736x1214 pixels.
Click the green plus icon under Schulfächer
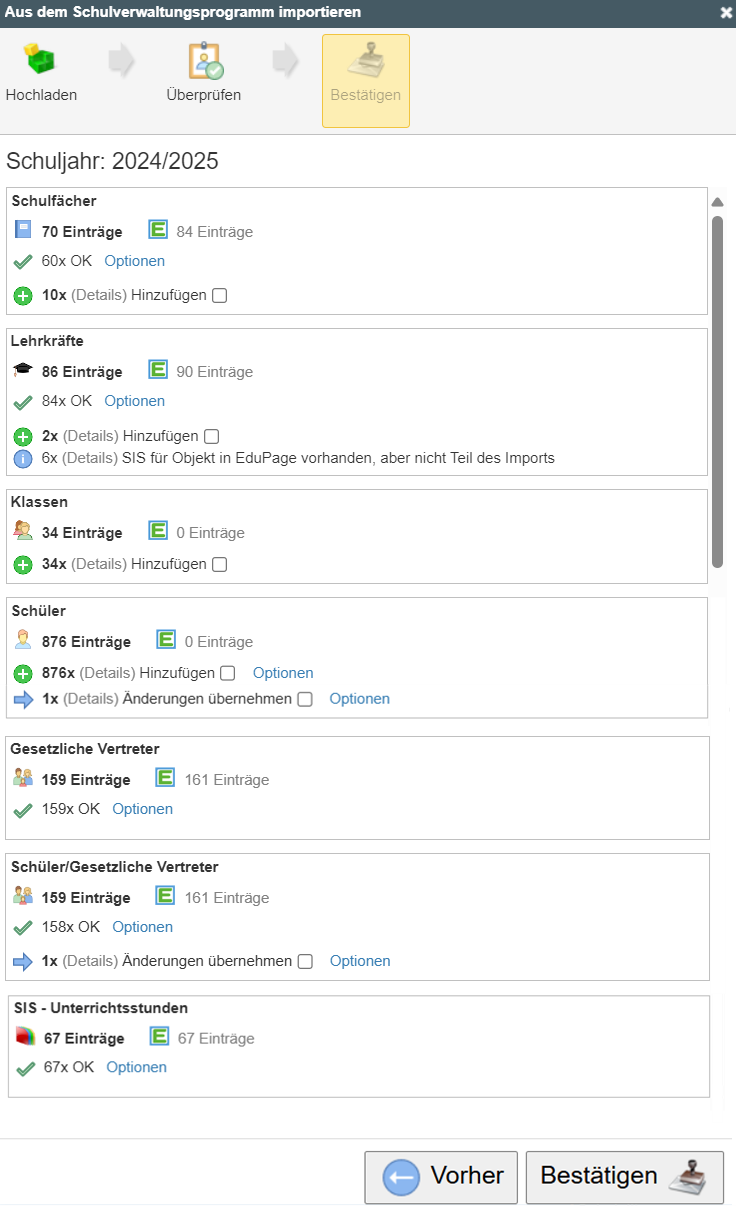tap(23, 296)
